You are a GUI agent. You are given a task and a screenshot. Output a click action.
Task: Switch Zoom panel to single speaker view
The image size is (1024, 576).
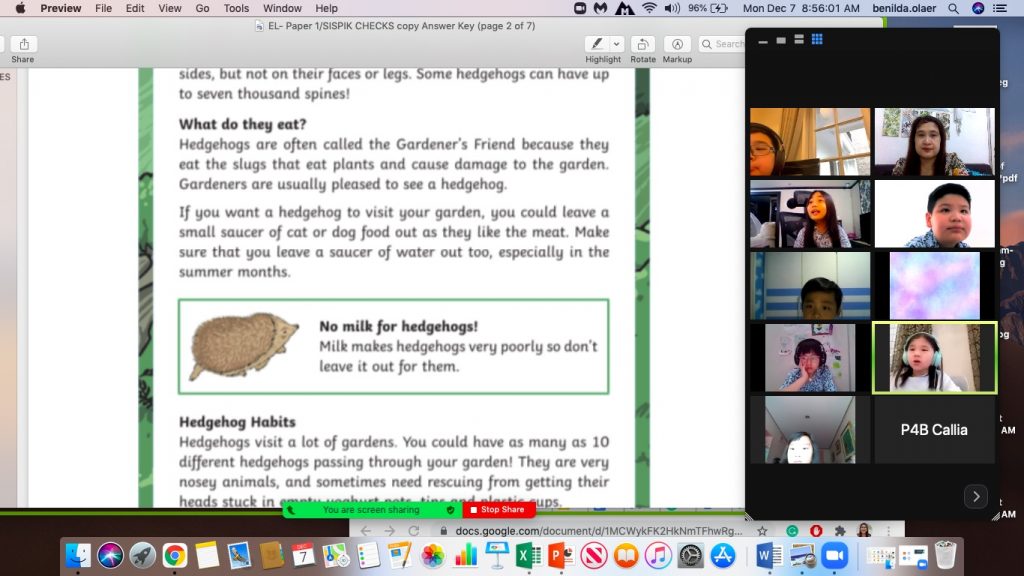(781, 40)
